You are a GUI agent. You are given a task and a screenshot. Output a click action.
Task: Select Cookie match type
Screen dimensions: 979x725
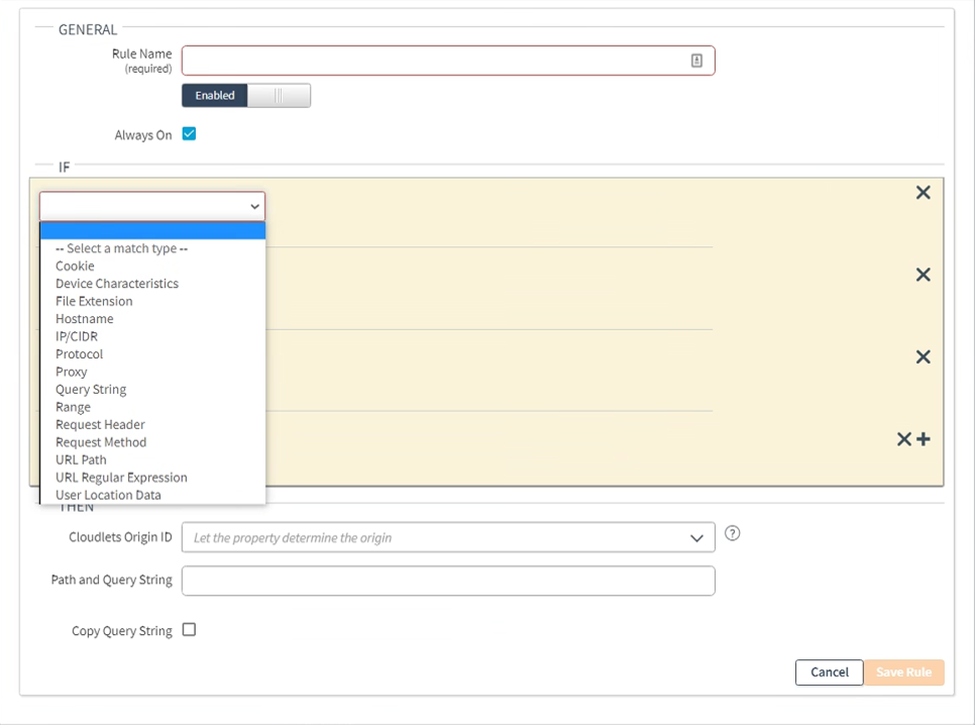click(x=153, y=266)
